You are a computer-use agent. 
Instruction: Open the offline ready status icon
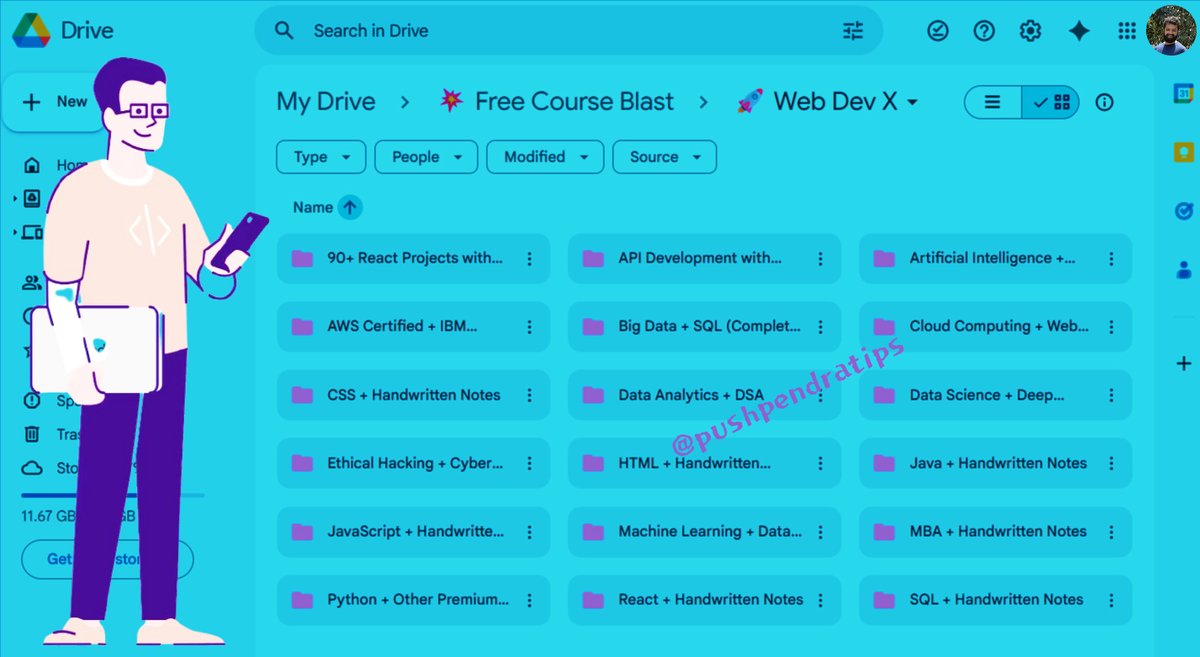click(938, 31)
